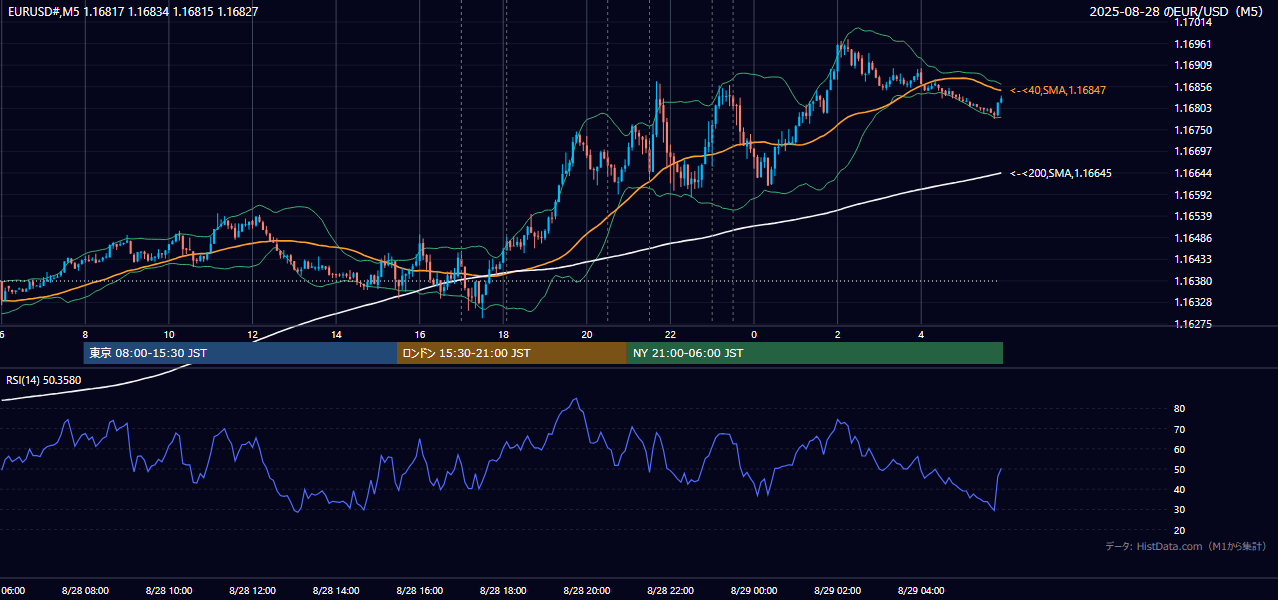
Task: Click the bottom date label 8/29 02:00
Action: click(x=838, y=591)
